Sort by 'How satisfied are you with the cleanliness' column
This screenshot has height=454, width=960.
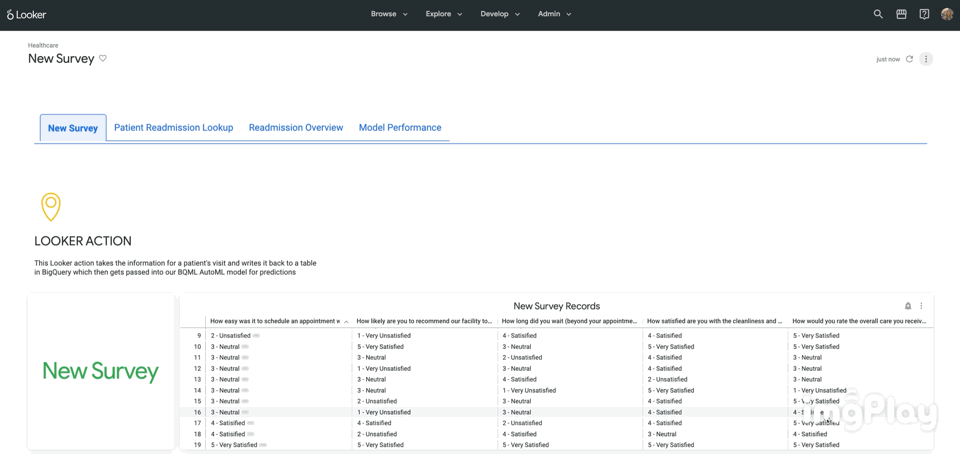(x=714, y=321)
